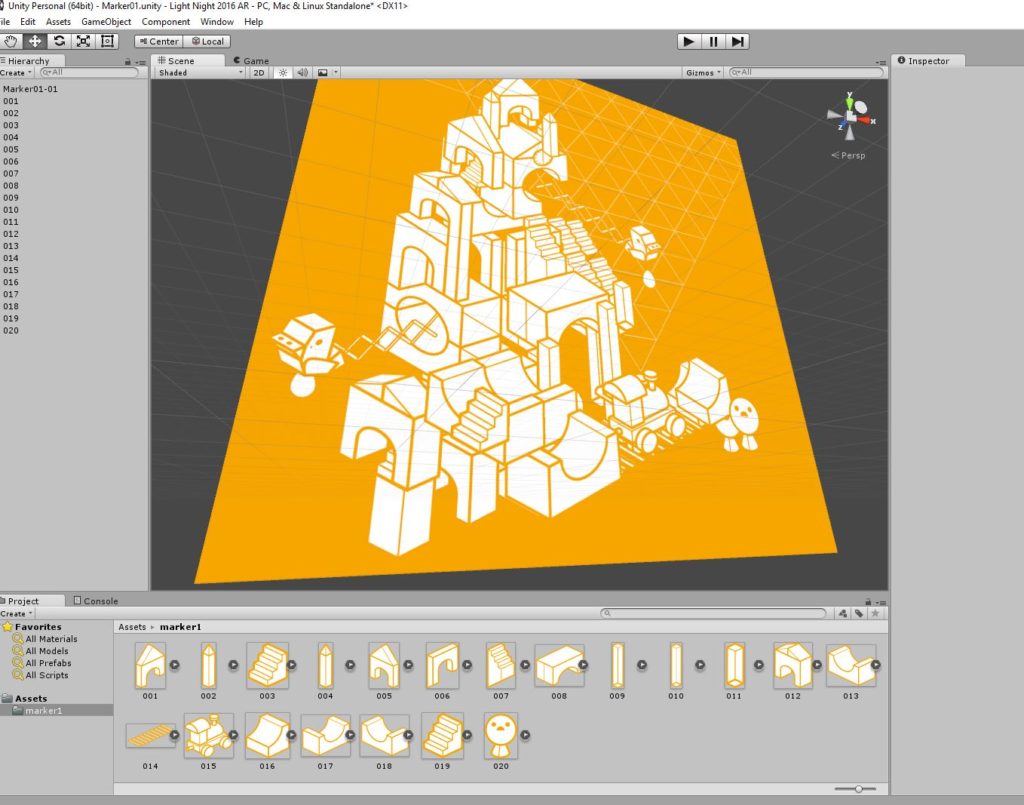This screenshot has height=805, width=1024.
Task: Expand asset 008 with its arrow
Action: [583, 665]
